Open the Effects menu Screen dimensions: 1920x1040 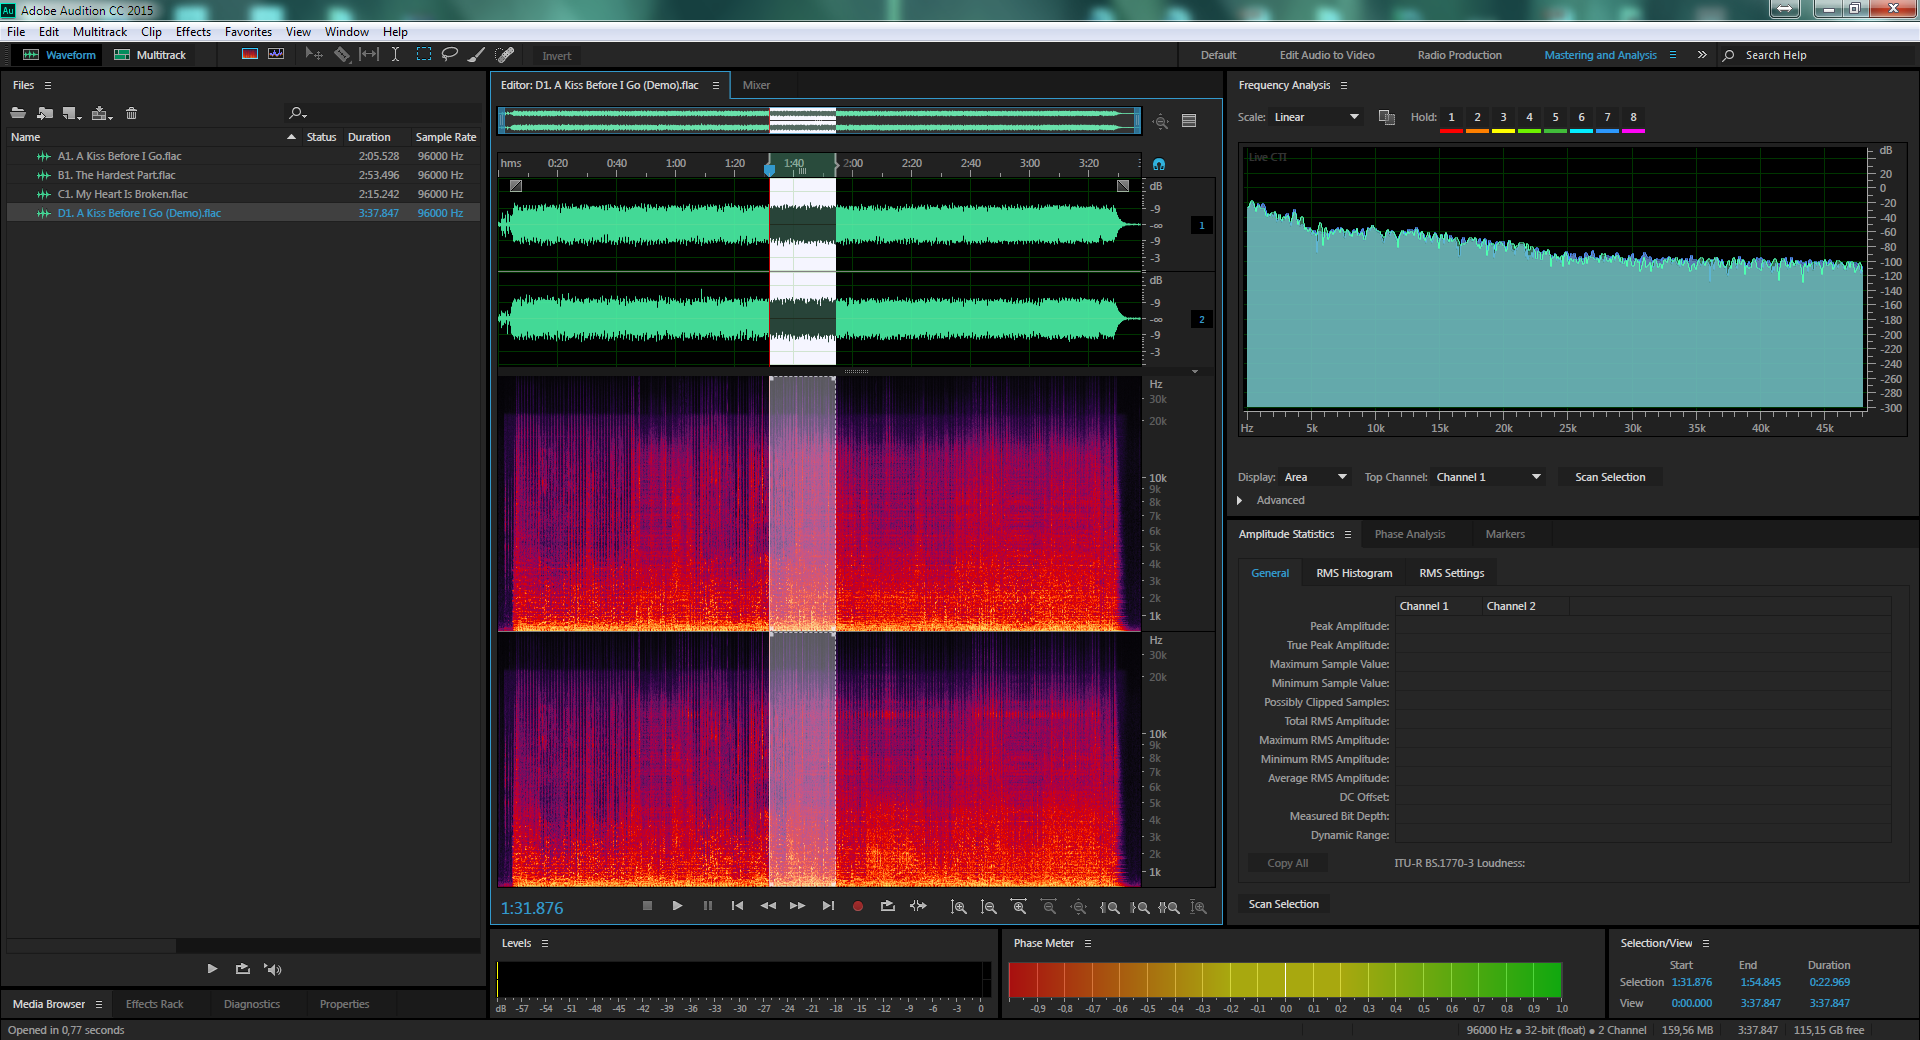[193, 32]
